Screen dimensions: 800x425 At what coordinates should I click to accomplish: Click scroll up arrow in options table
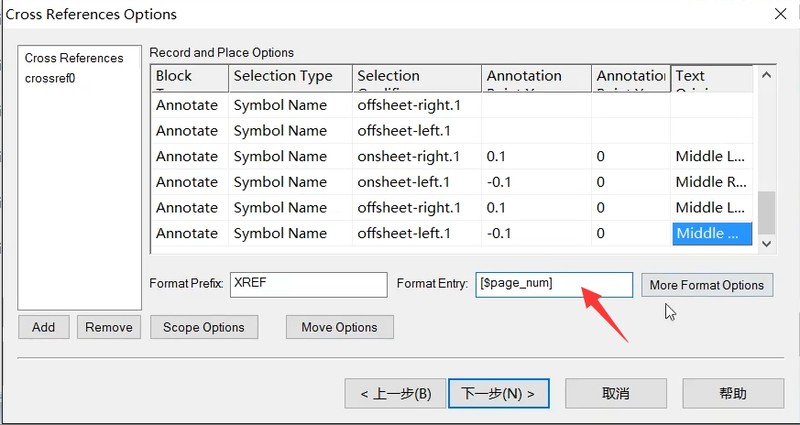click(x=766, y=76)
